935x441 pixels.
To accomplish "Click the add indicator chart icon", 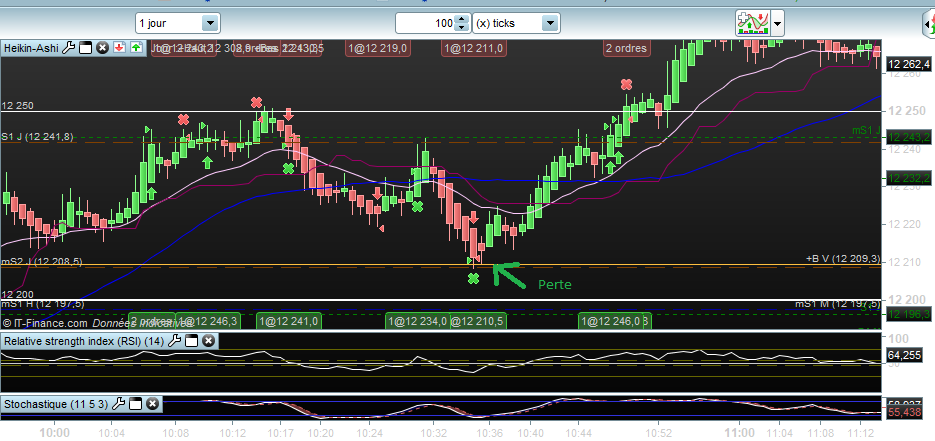I will click(x=751, y=23).
